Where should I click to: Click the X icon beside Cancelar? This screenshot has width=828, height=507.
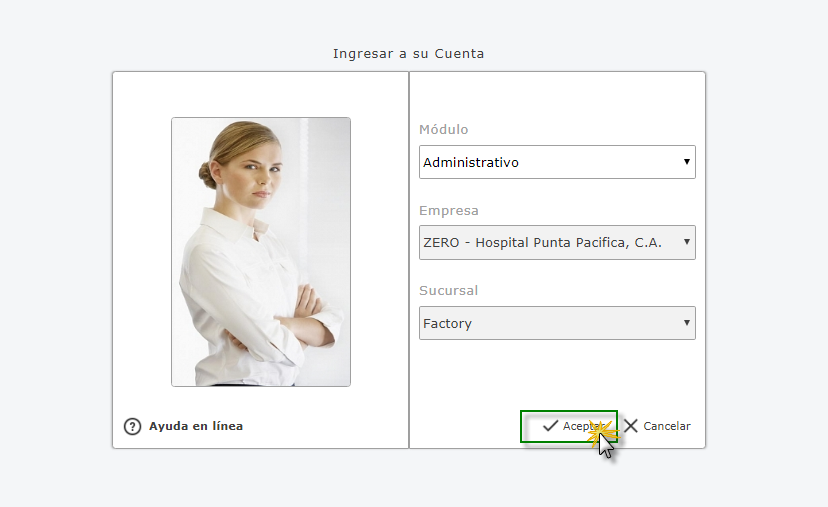click(631, 426)
